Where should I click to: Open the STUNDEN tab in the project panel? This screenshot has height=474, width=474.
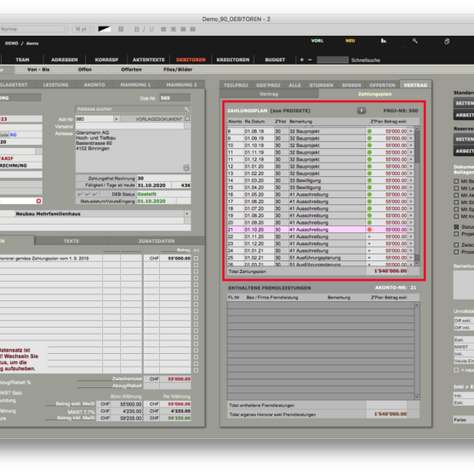[x=321, y=85]
